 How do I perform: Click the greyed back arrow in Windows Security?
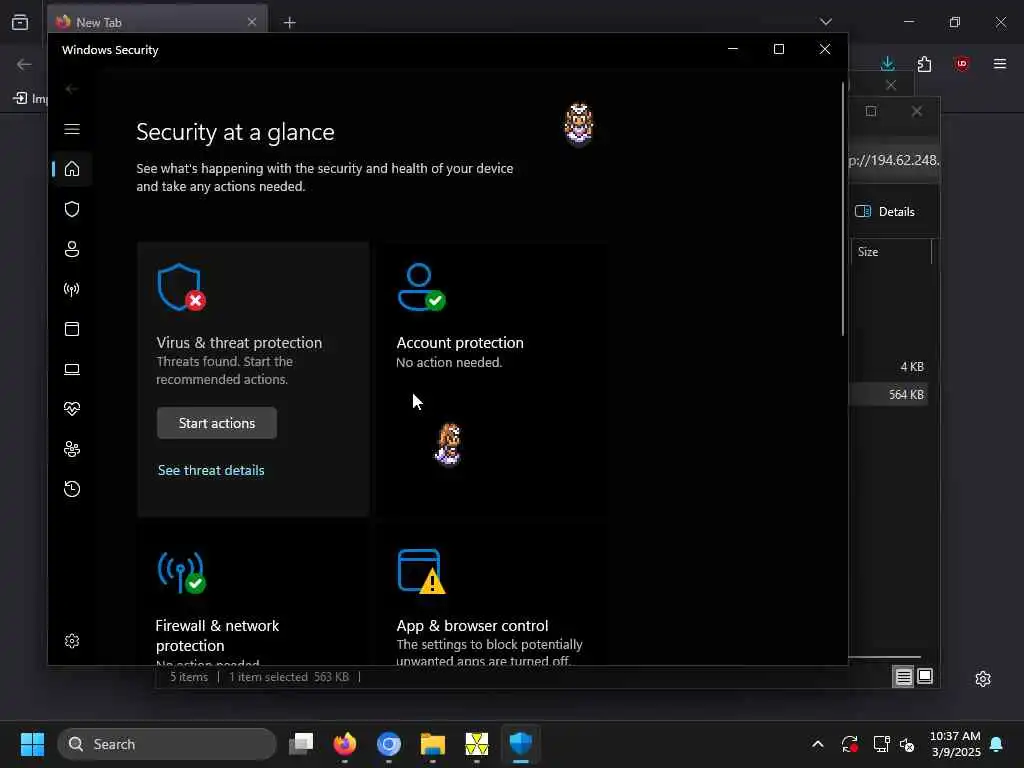[72, 89]
